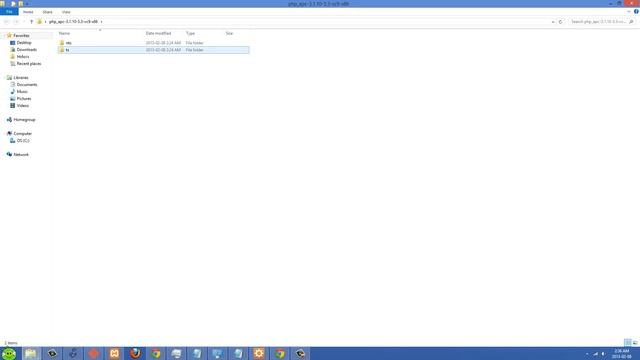Open the green Start button
Image resolution: width=640 pixels, height=360 pixels.
[x=9, y=353]
